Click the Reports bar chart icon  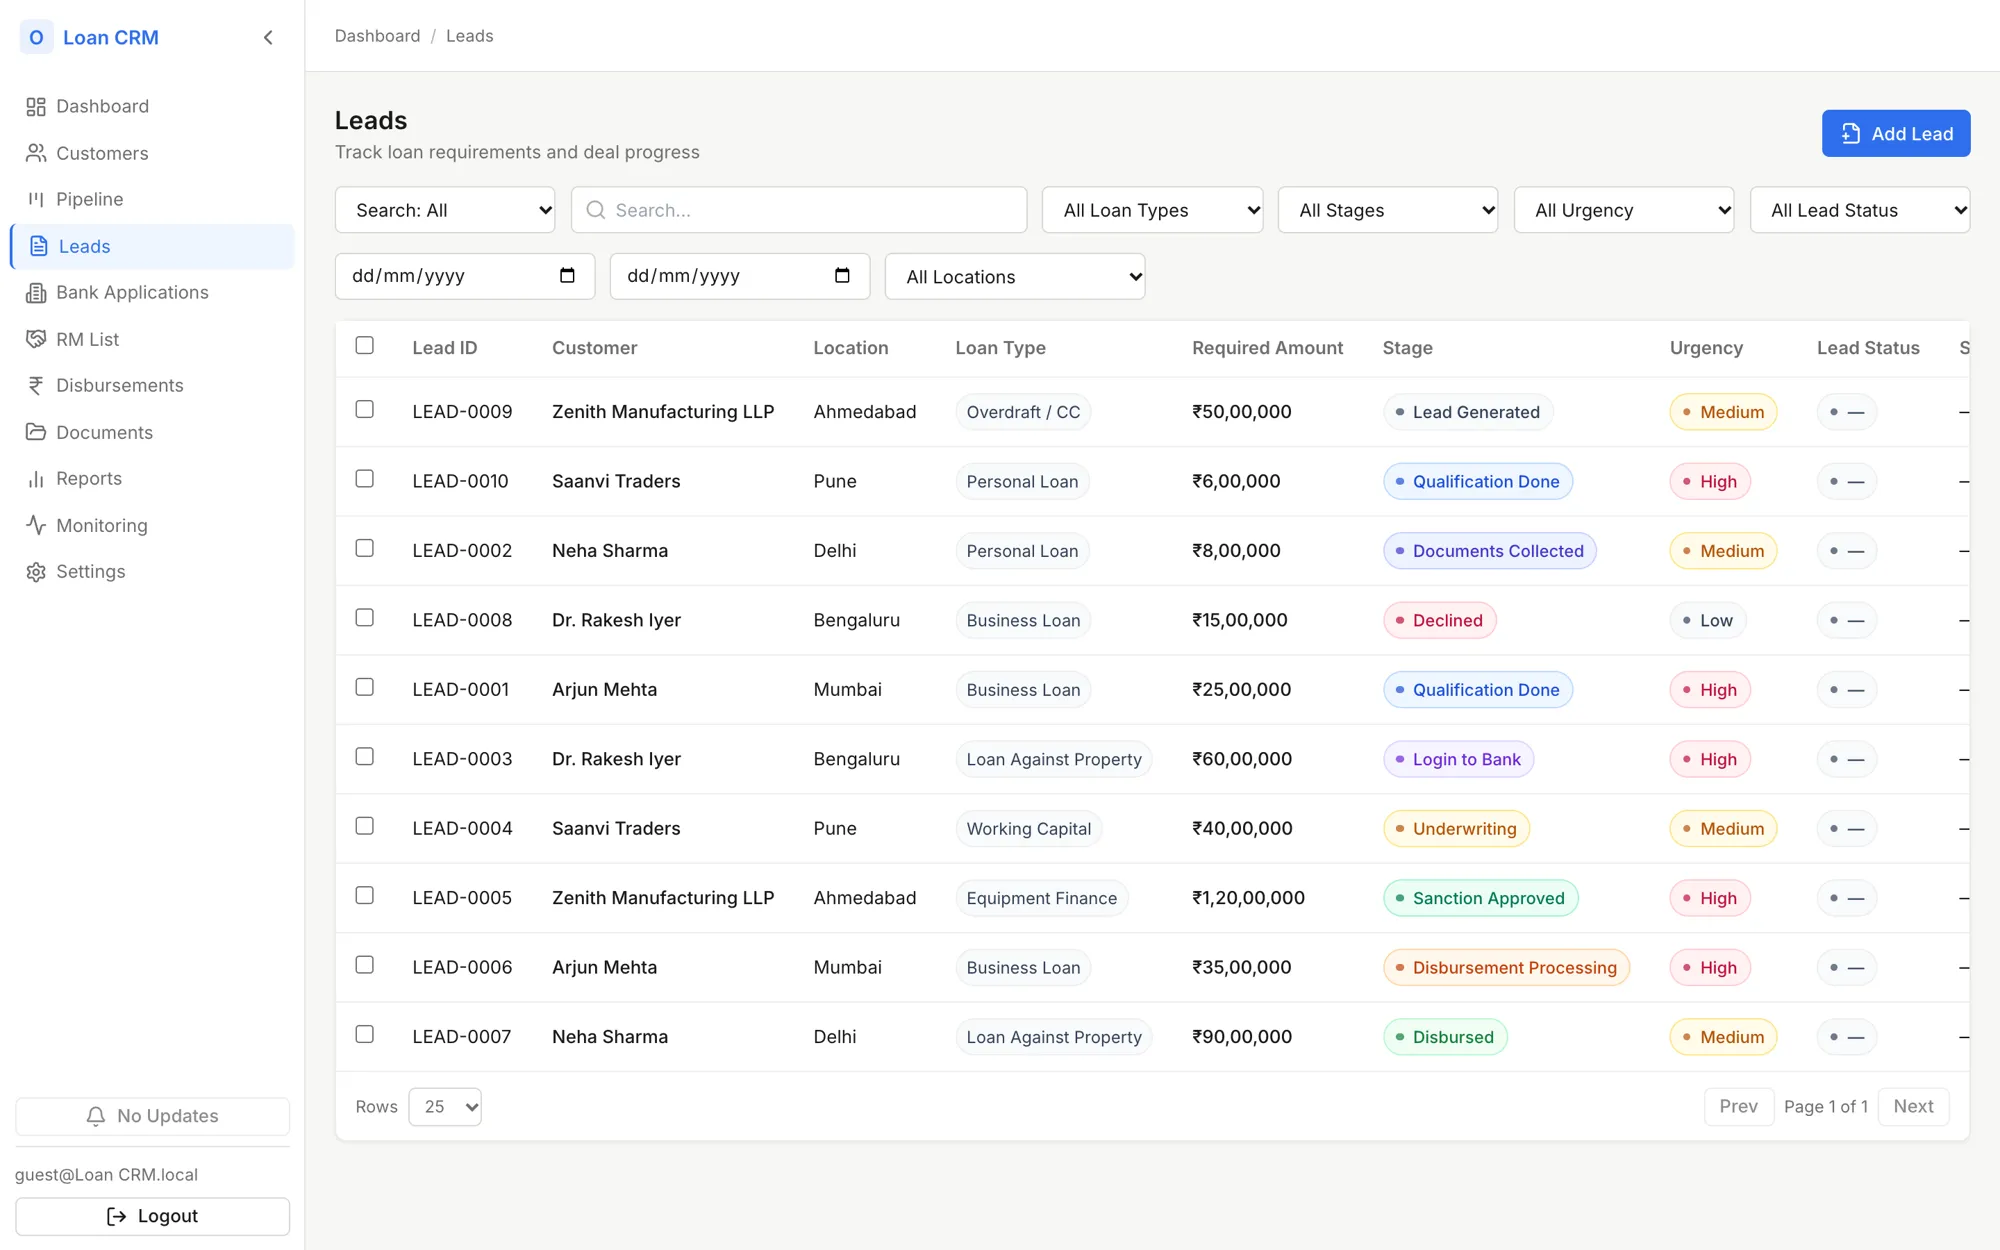[36, 479]
